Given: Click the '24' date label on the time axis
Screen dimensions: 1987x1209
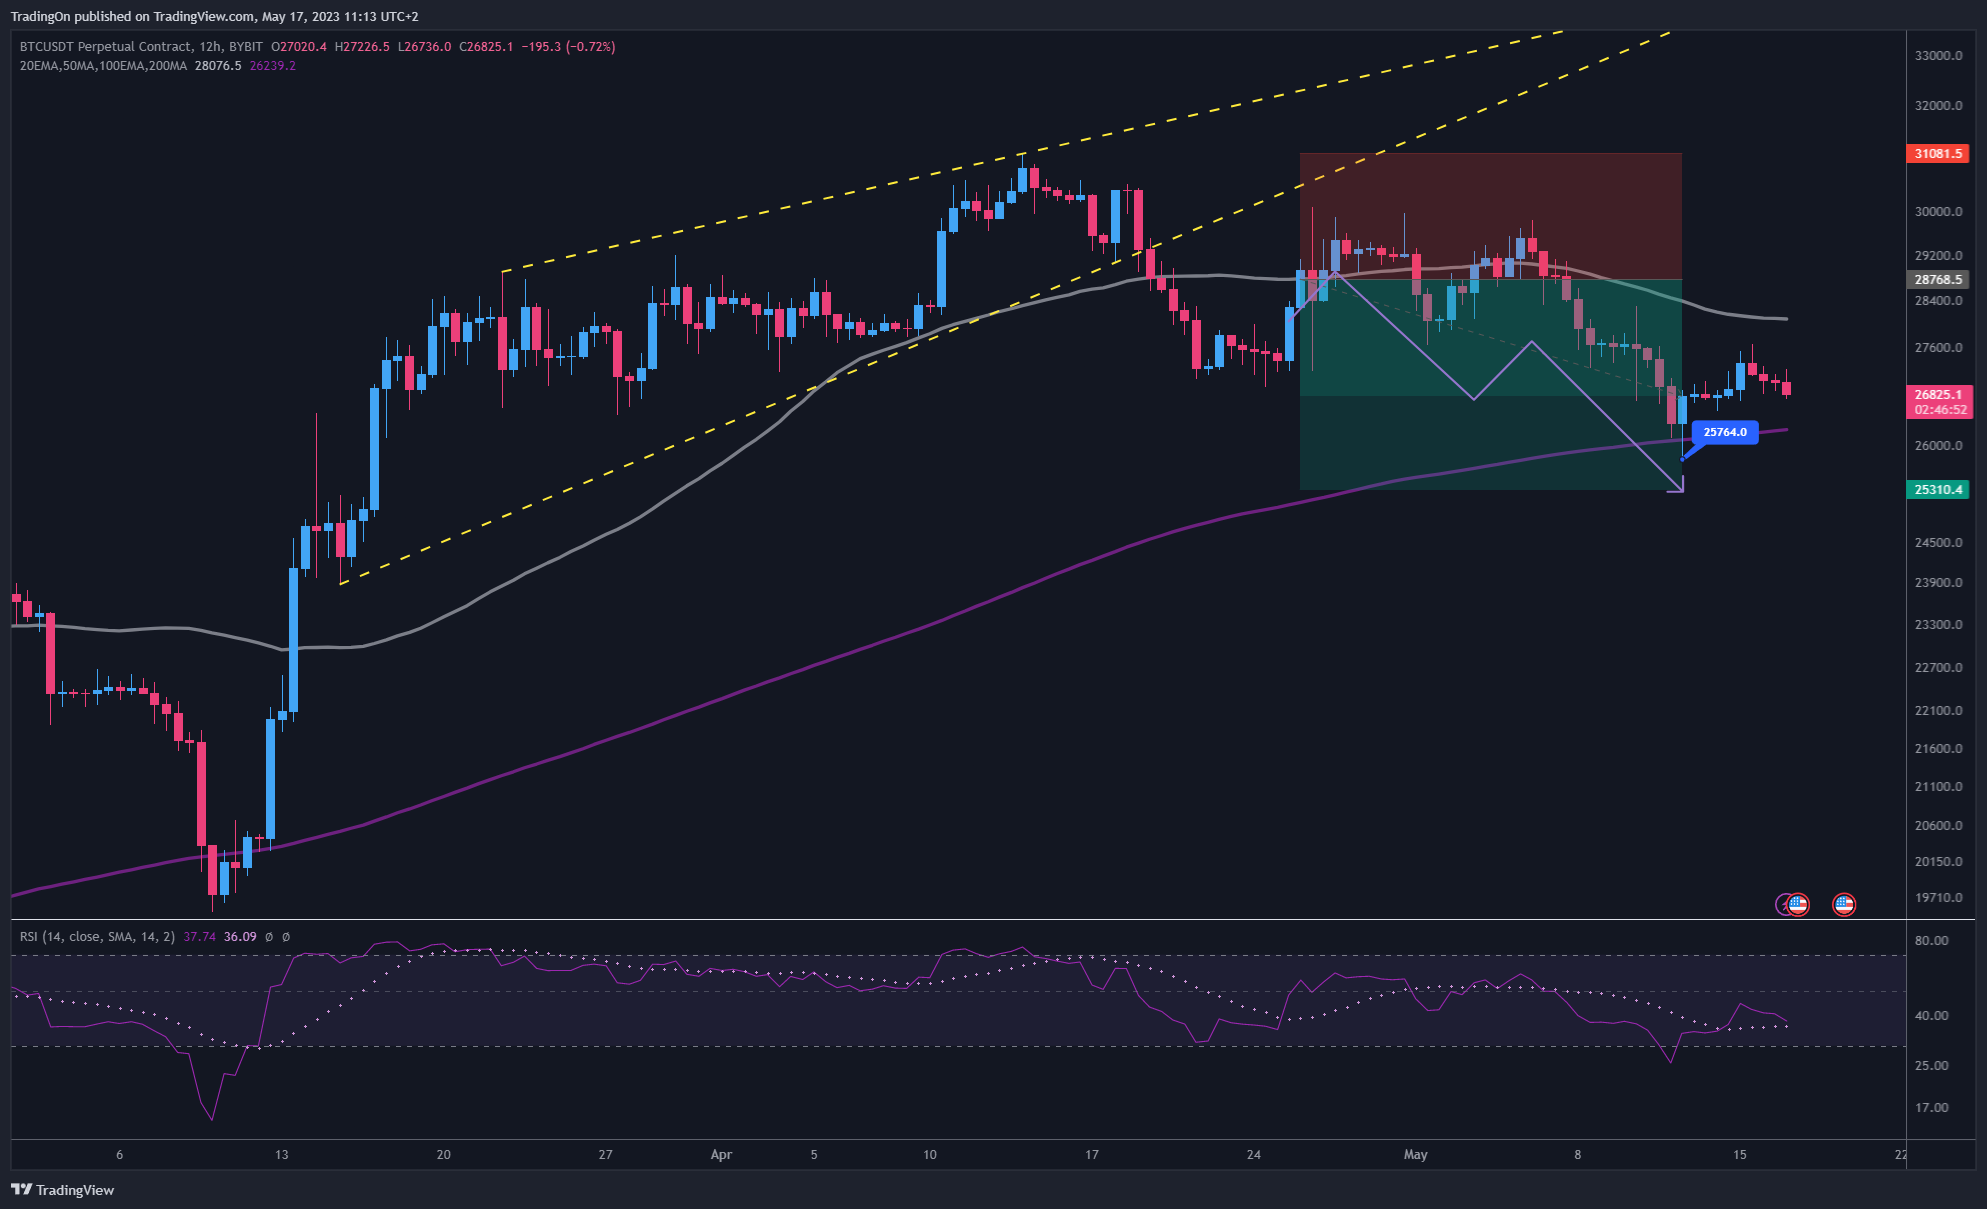Looking at the screenshot, I should point(1254,1155).
